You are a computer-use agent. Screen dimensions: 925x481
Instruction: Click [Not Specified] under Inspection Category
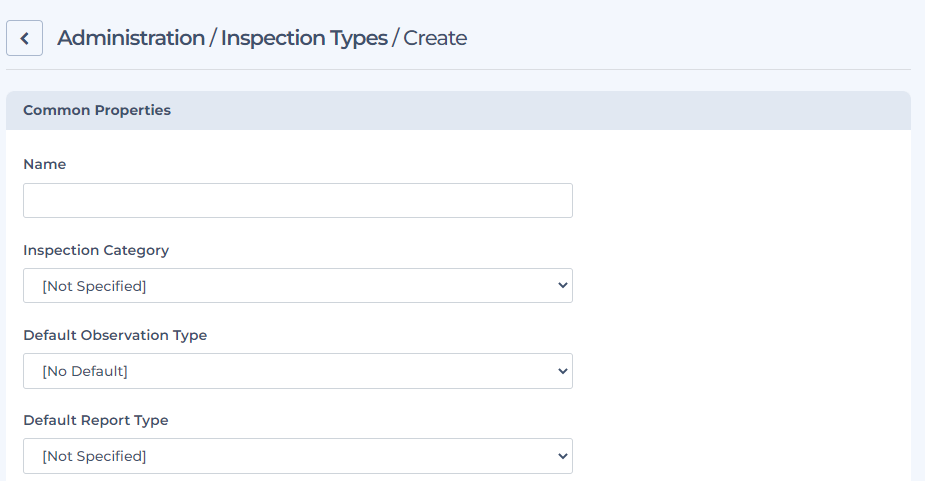click(94, 286)
